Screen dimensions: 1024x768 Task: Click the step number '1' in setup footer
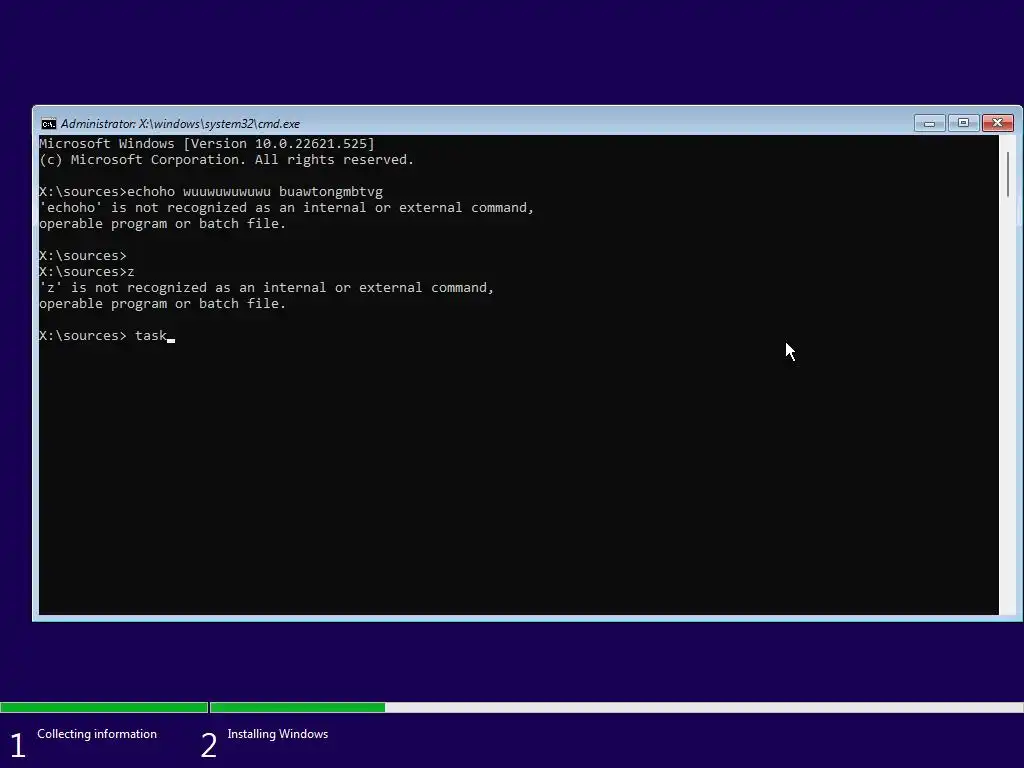tap(18, 745)
